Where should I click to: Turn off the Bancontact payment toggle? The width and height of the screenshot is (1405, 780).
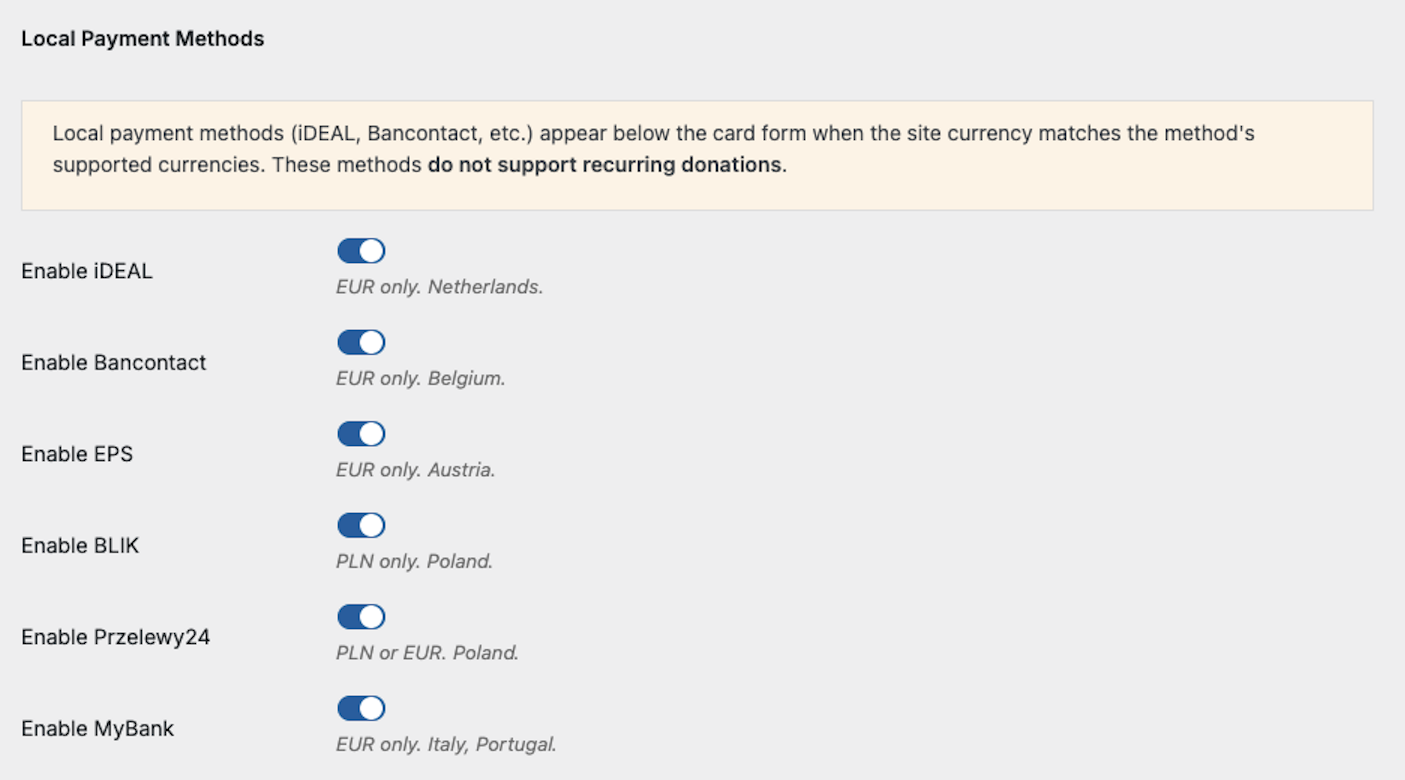361,343
